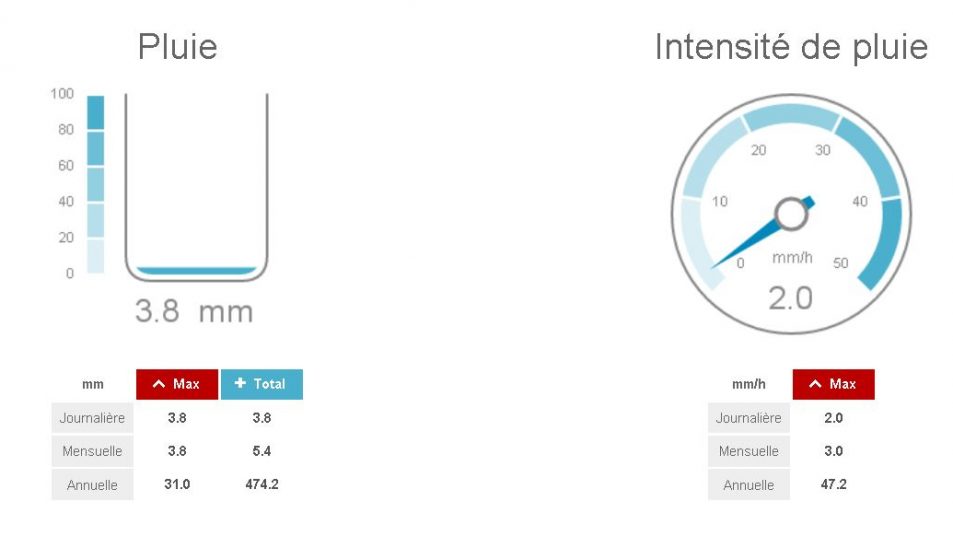
Task: Select Mensuelle in the rain intensity table
Action: (748, 451)
